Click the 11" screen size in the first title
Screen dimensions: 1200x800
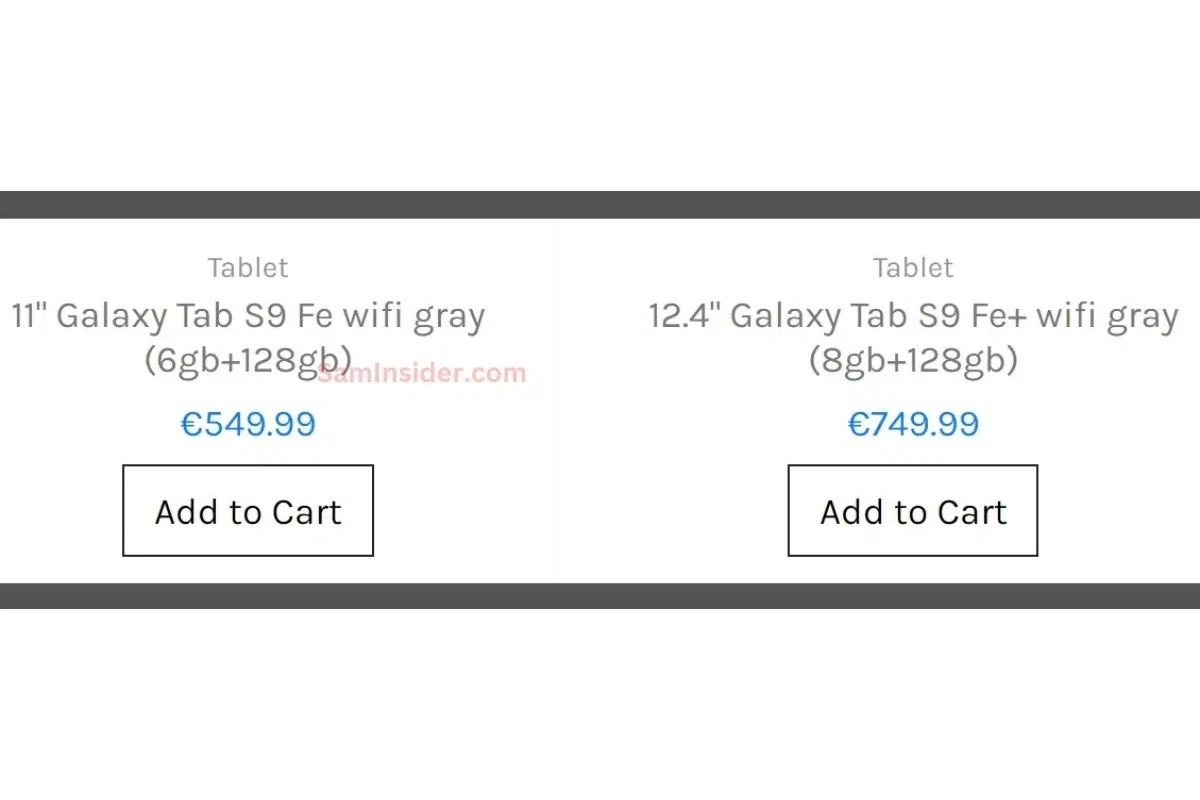28,317
